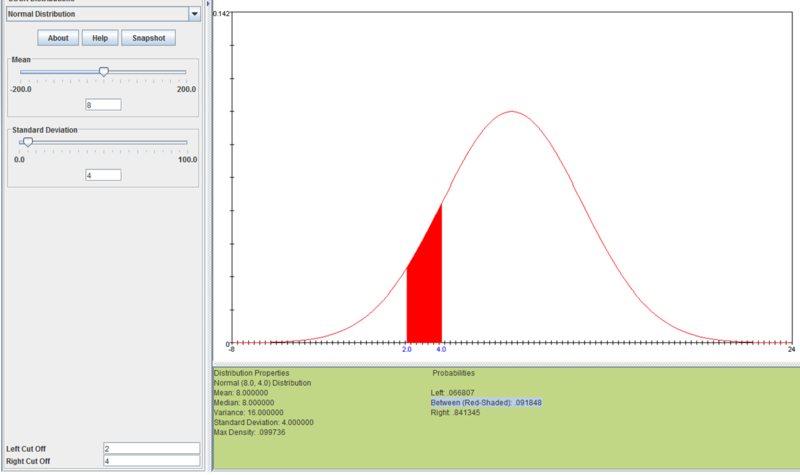Click the Mean slider thumb
Image resolution: width=800 pixels, height=475 pixels.
[x=104, y=72]
